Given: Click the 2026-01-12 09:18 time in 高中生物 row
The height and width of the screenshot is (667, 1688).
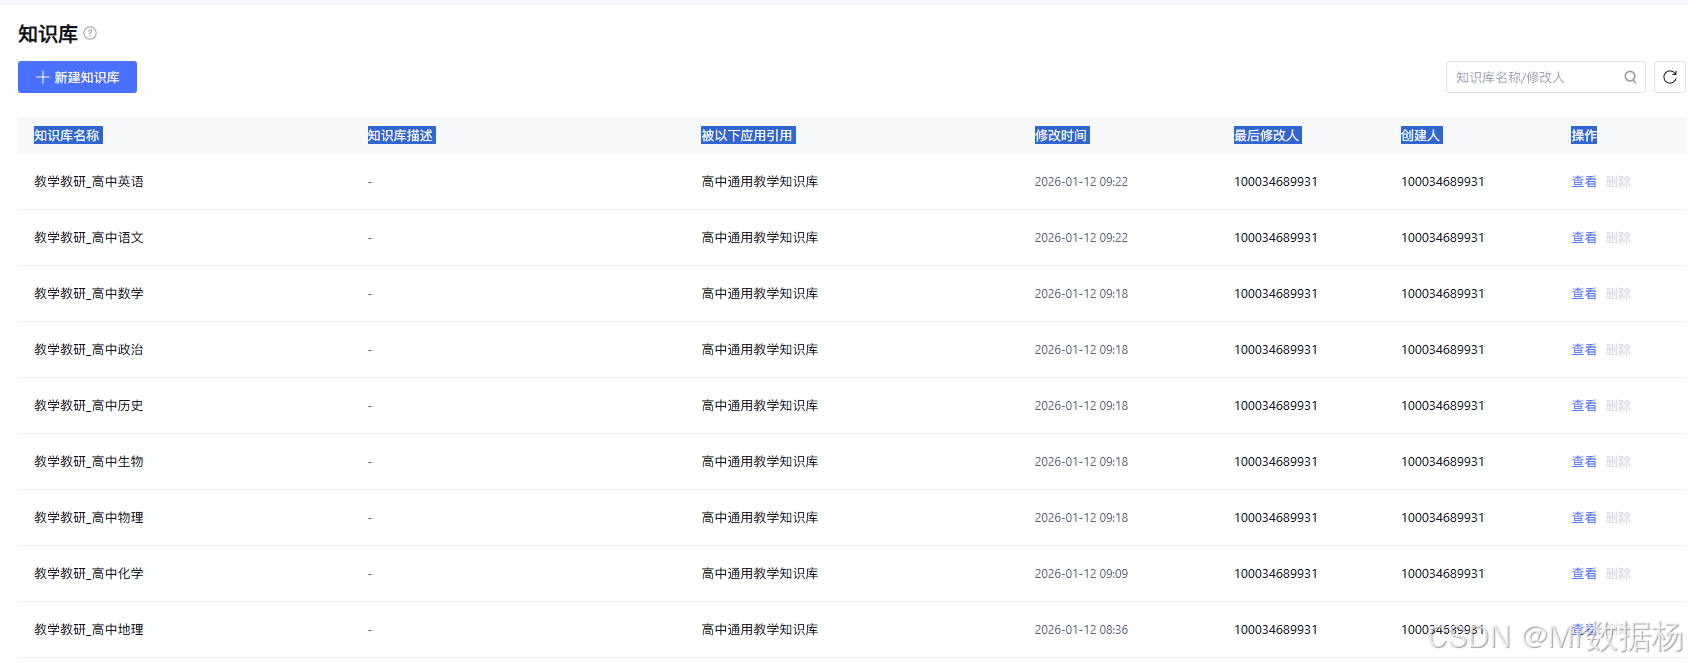Looking at the screenshot, I should click(1081, 462).
